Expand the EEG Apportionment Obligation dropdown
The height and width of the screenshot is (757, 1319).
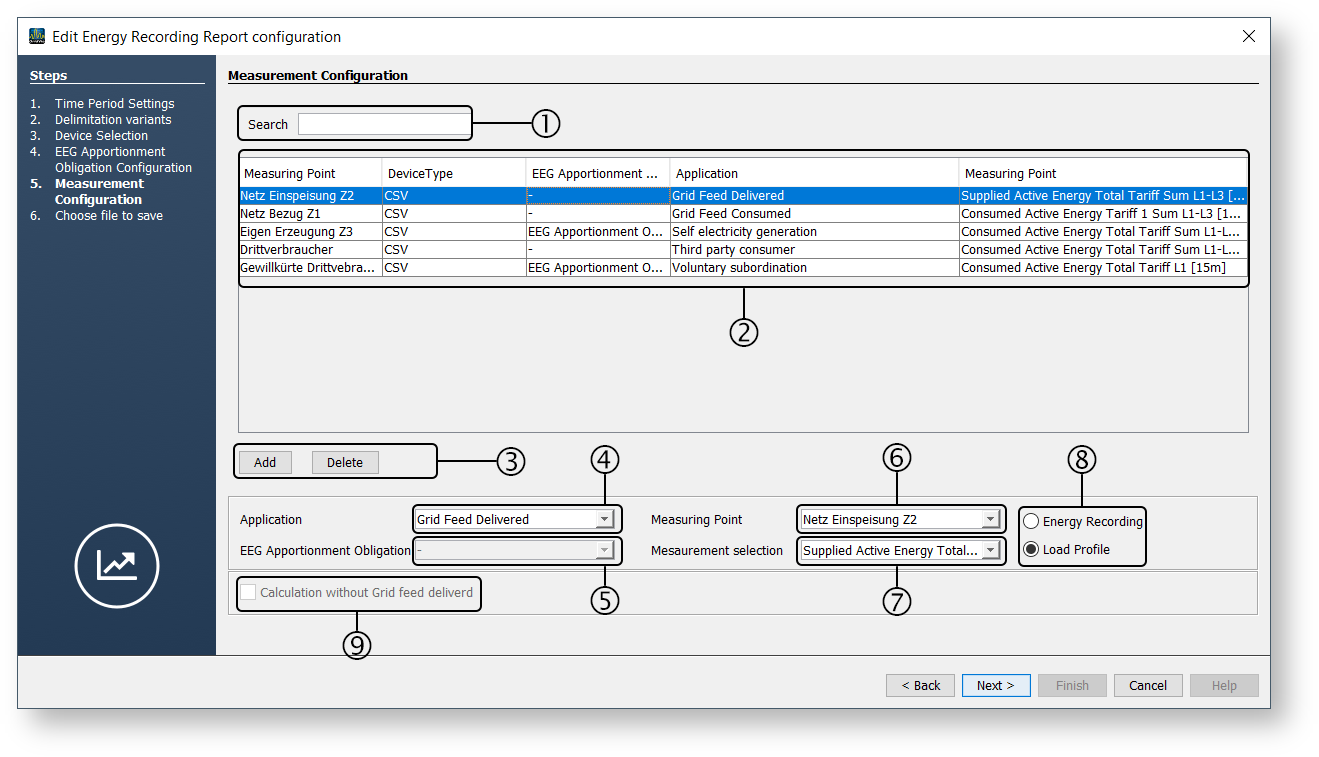point(603,550)
